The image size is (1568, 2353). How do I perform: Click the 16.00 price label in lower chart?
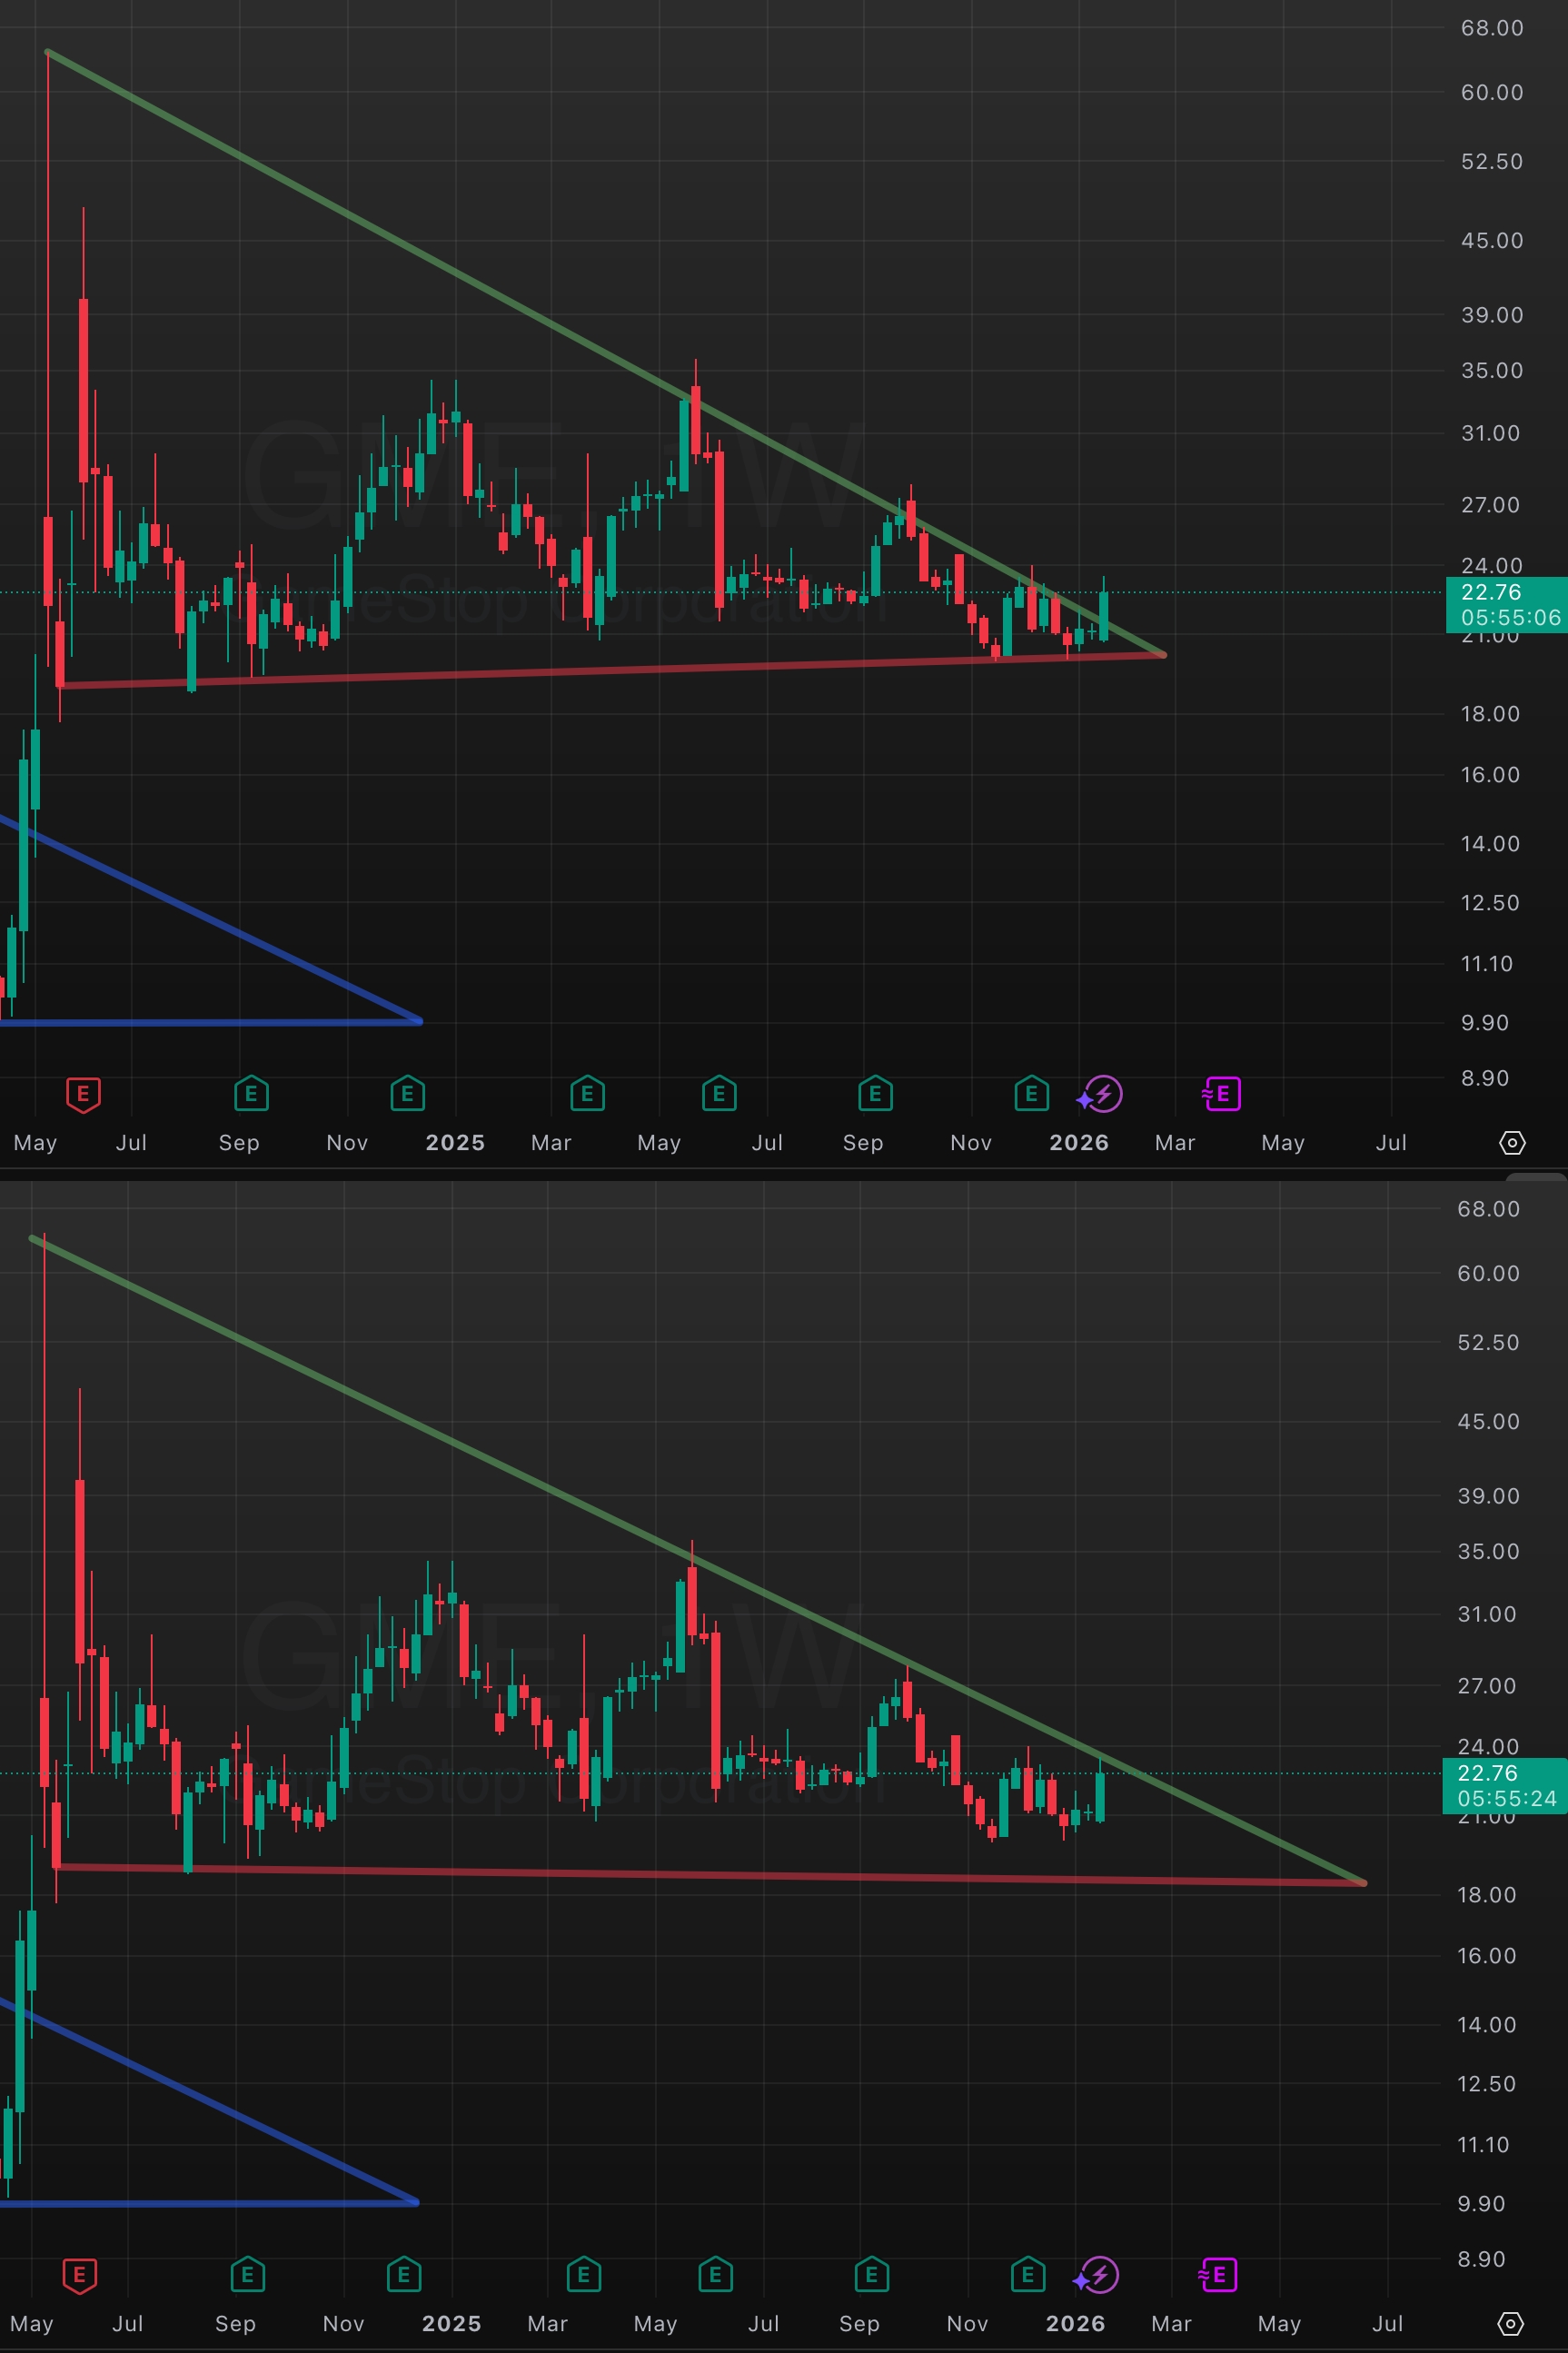point(1487,1956)
